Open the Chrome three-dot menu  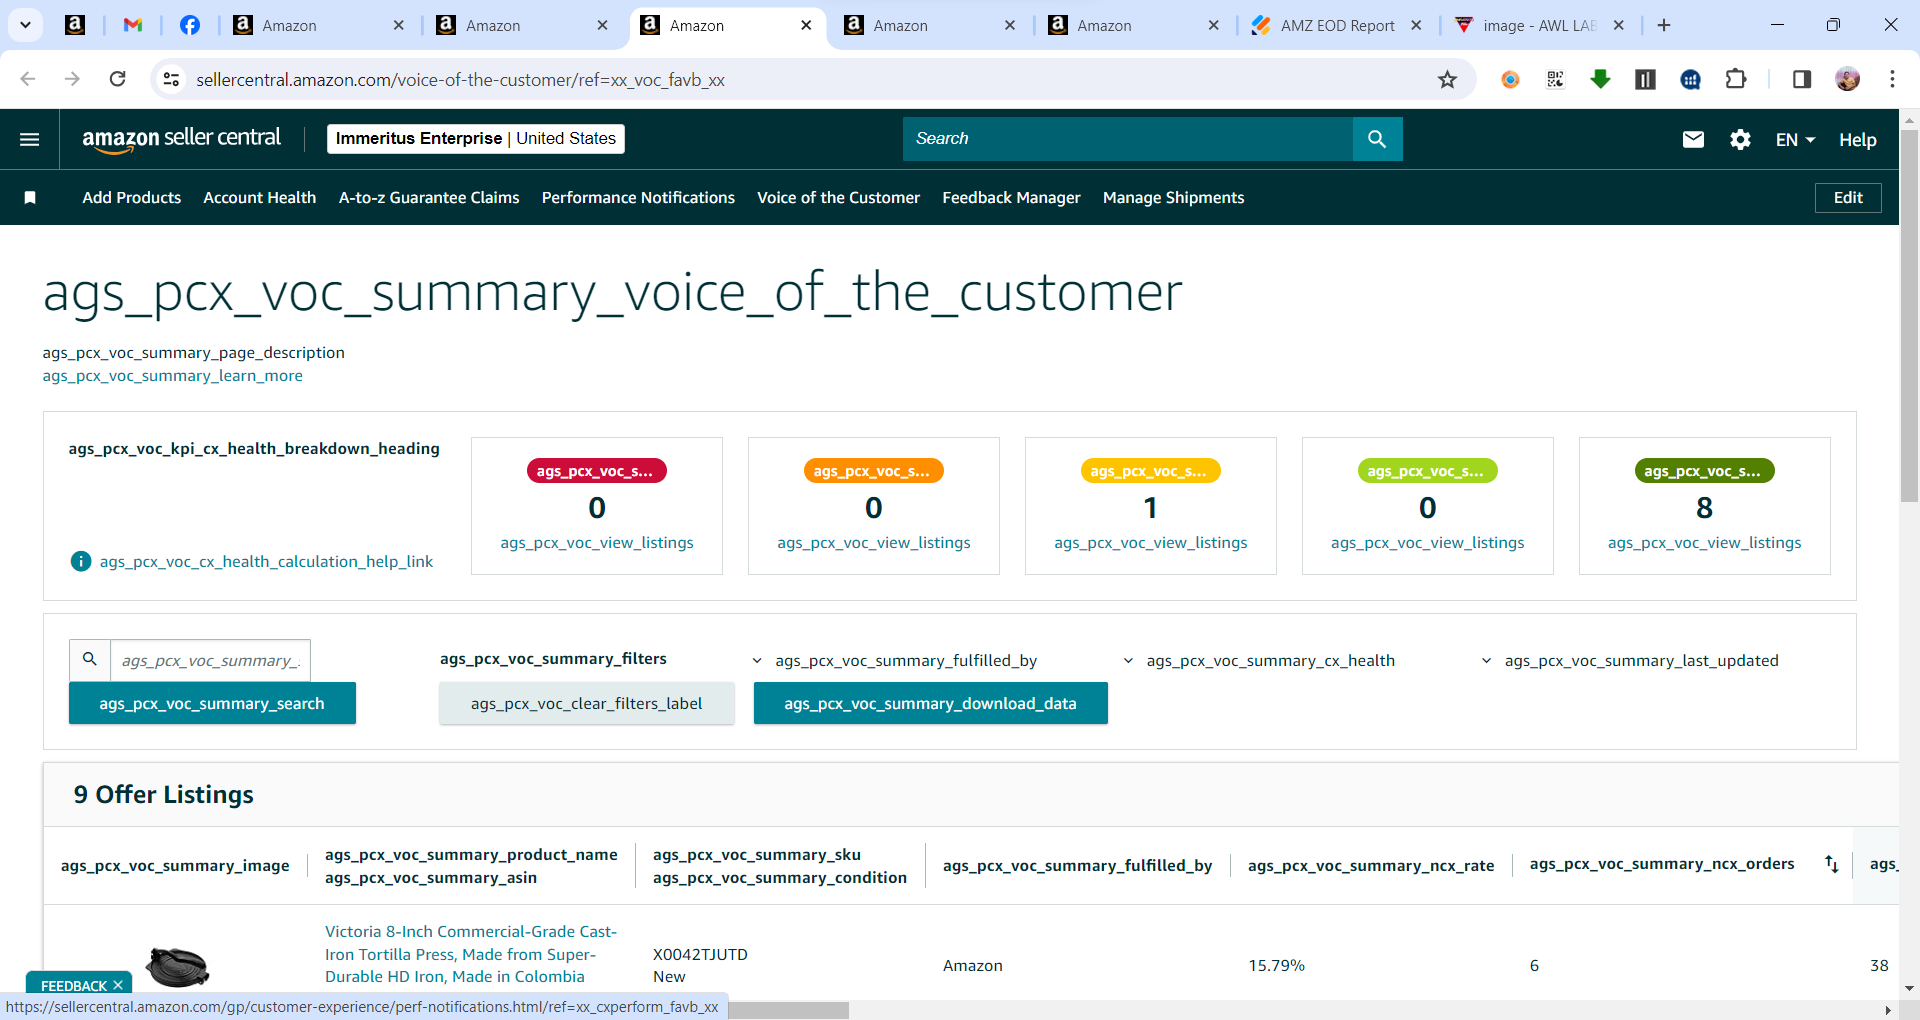(x=1892, y=79)
